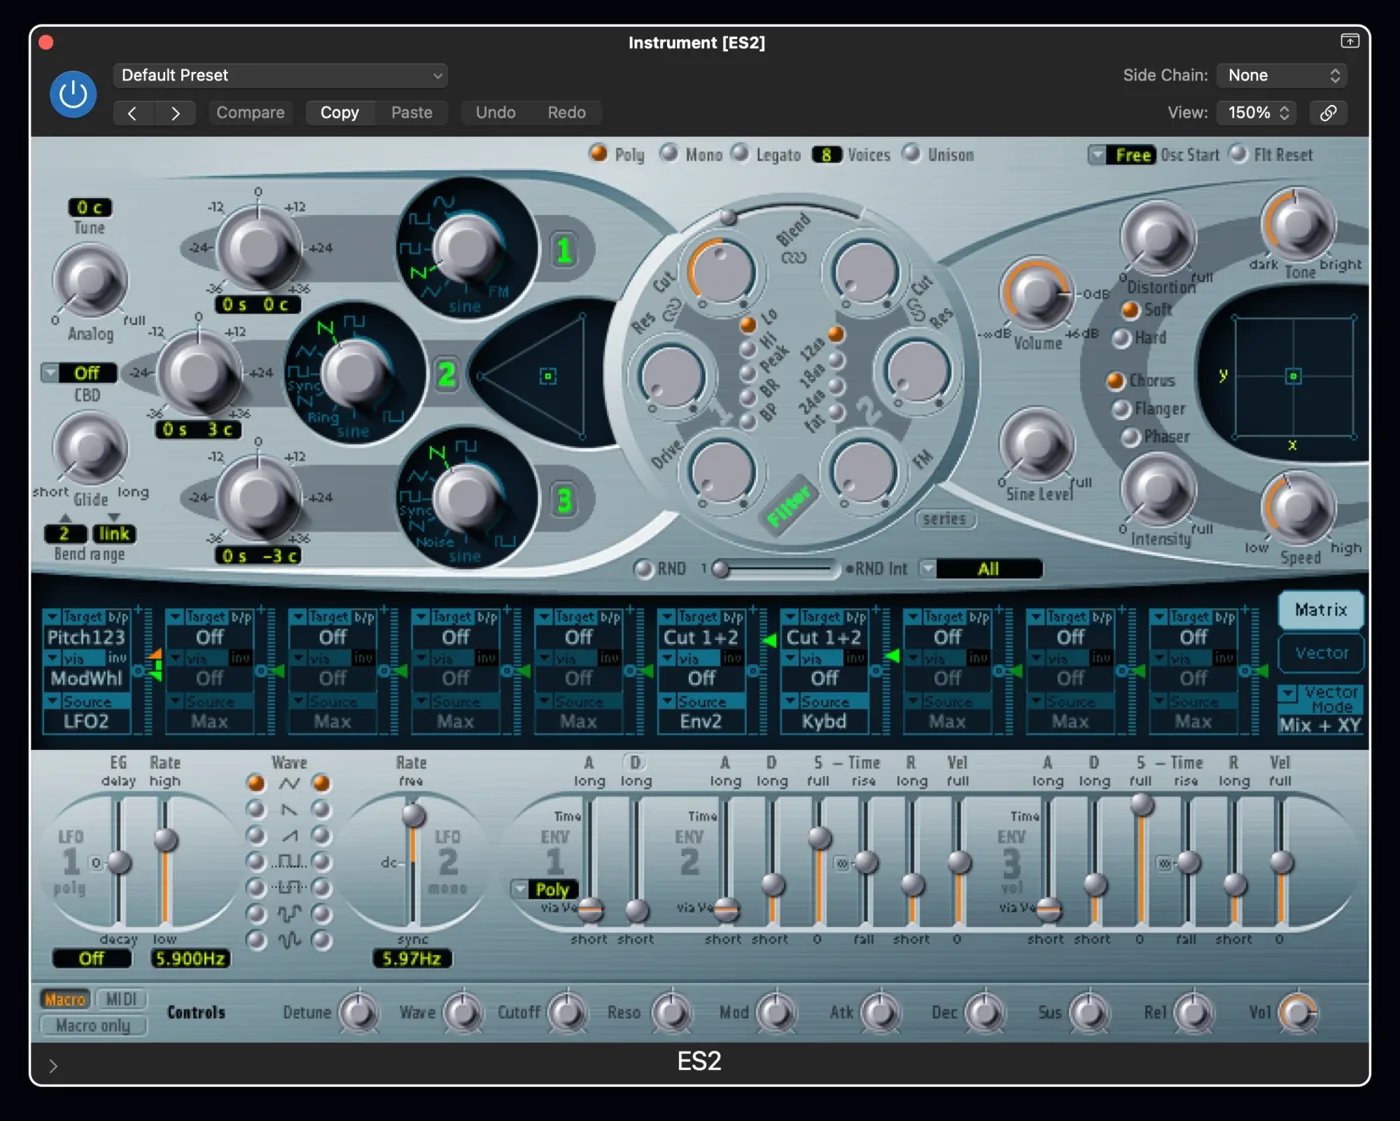Click the Glide knob

click(90, 448)
